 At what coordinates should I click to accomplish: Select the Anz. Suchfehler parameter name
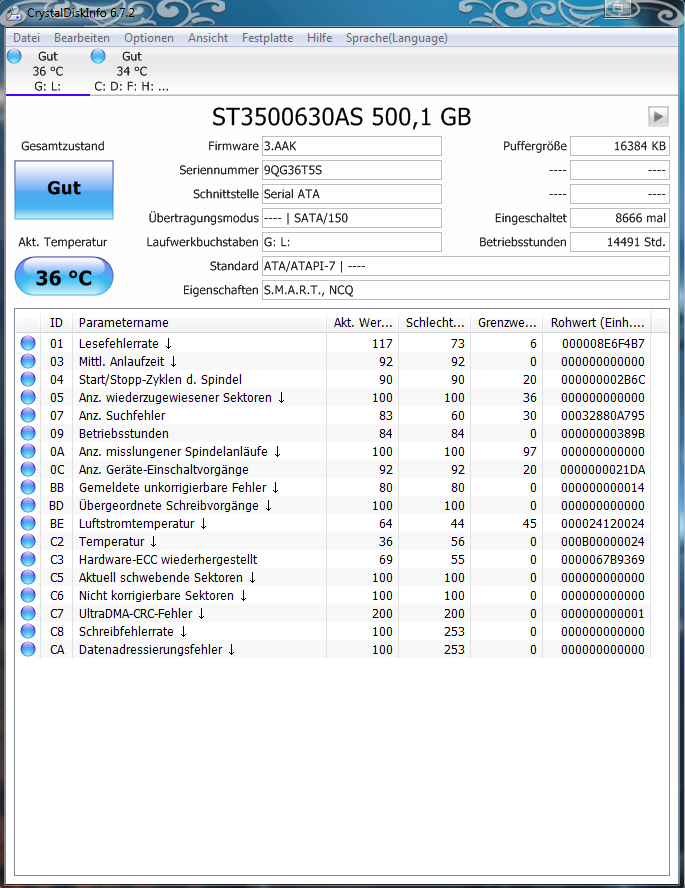122,416
